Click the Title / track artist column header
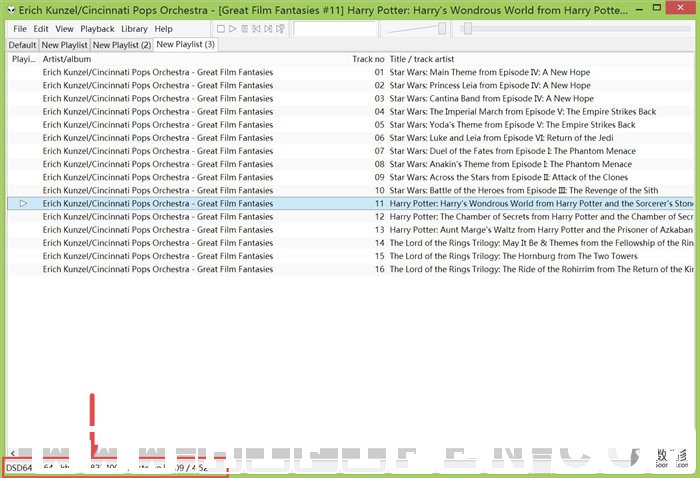 [x=541, y=59]
